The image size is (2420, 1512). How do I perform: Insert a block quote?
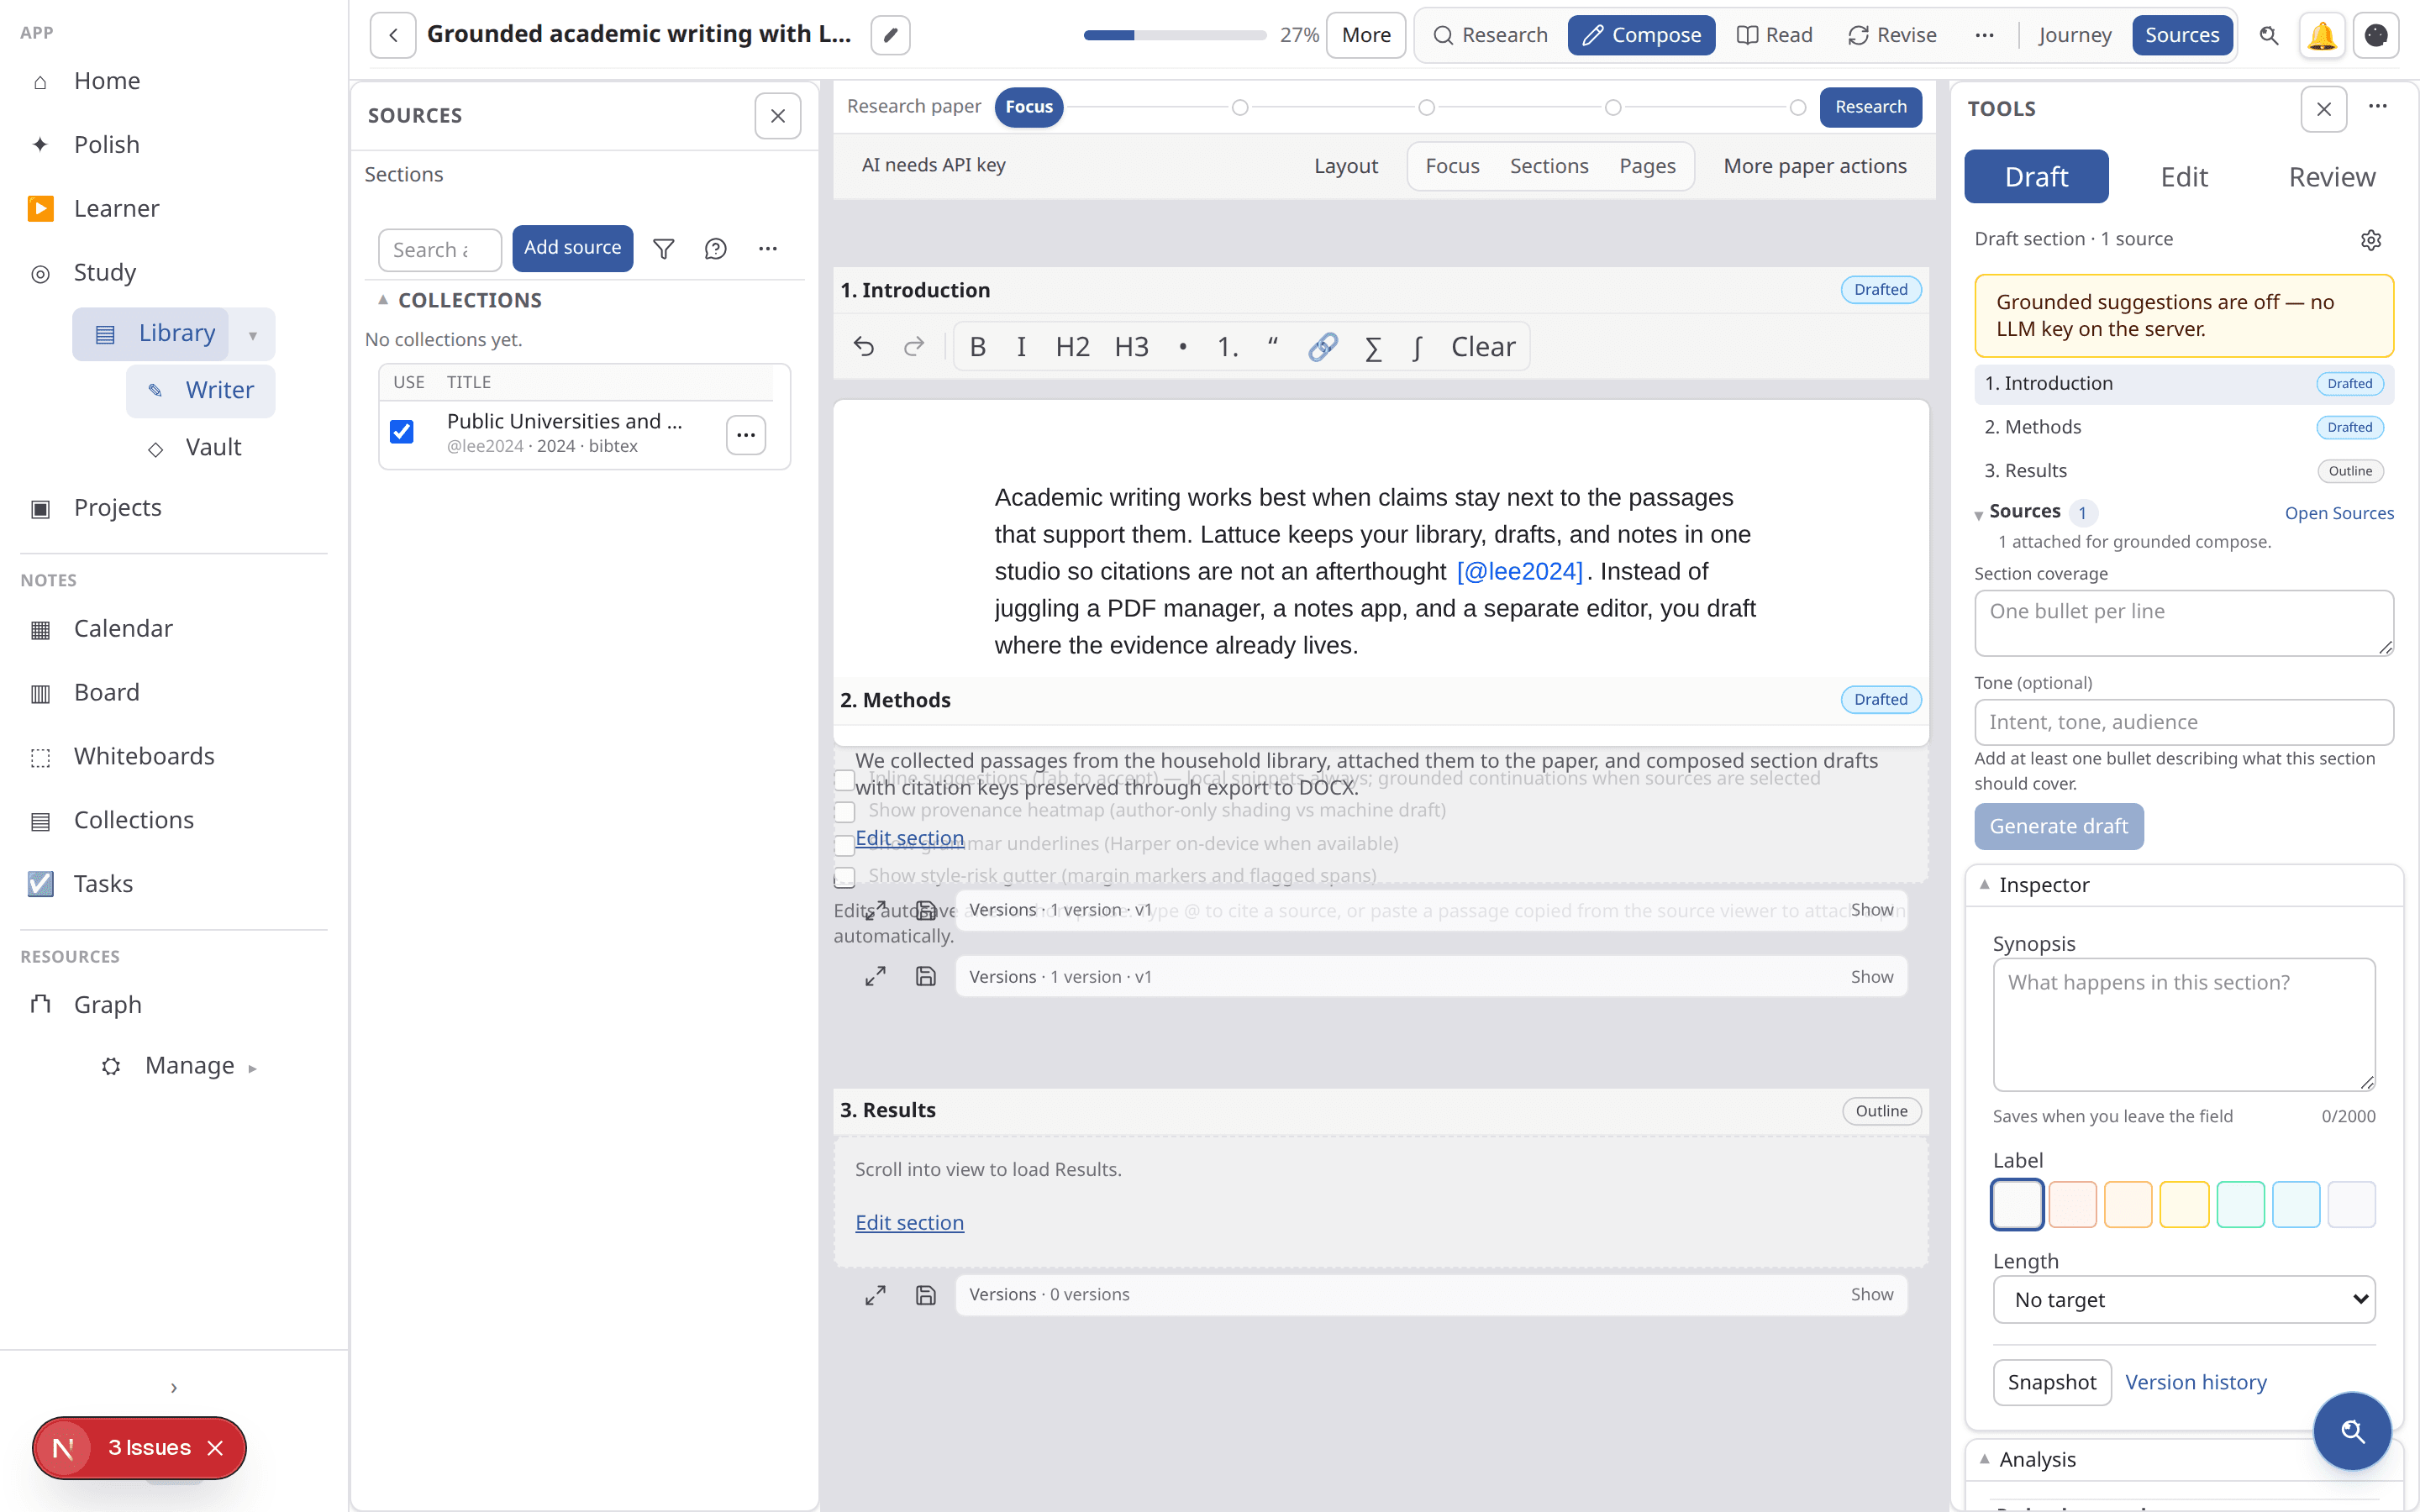[1273, 347]
